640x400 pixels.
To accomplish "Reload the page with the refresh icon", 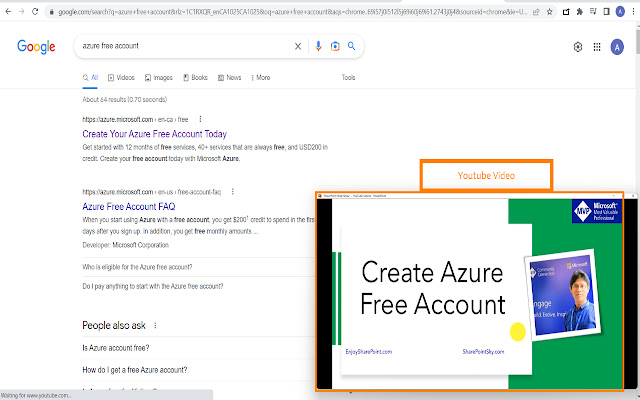I will point(35,12).
